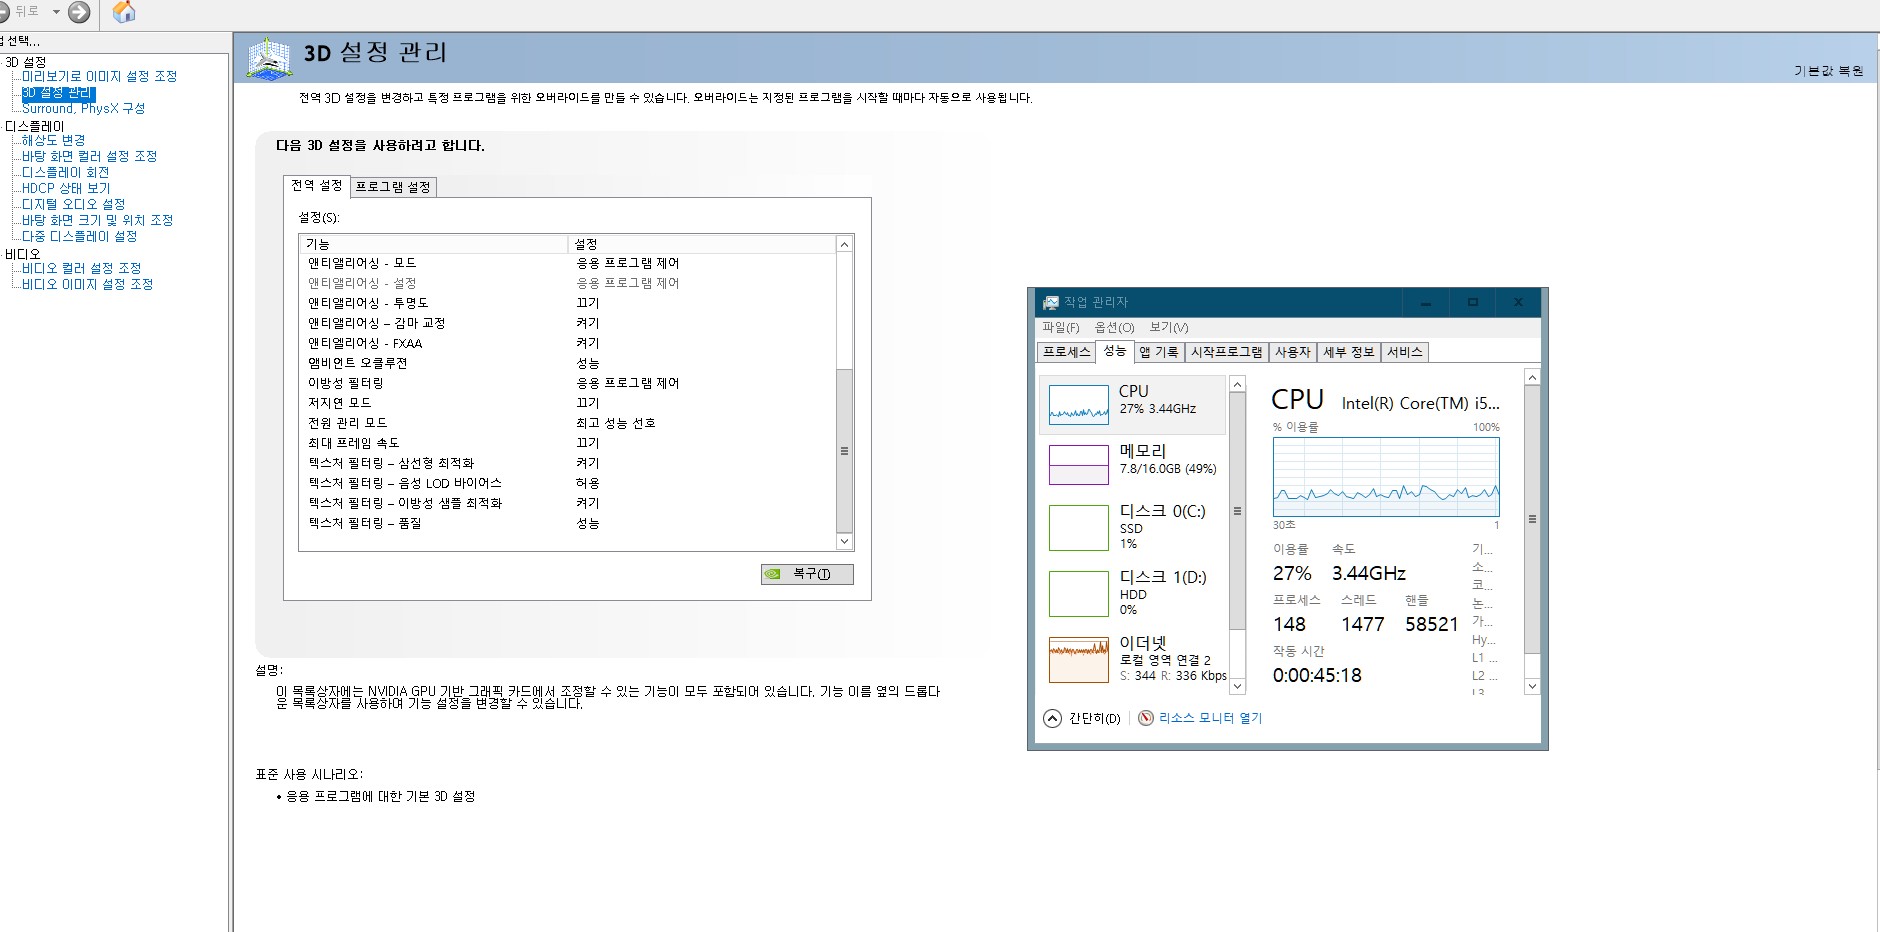Switch to 프로그램 설정 tab
Screen dimensions: 1880x932
393,187
